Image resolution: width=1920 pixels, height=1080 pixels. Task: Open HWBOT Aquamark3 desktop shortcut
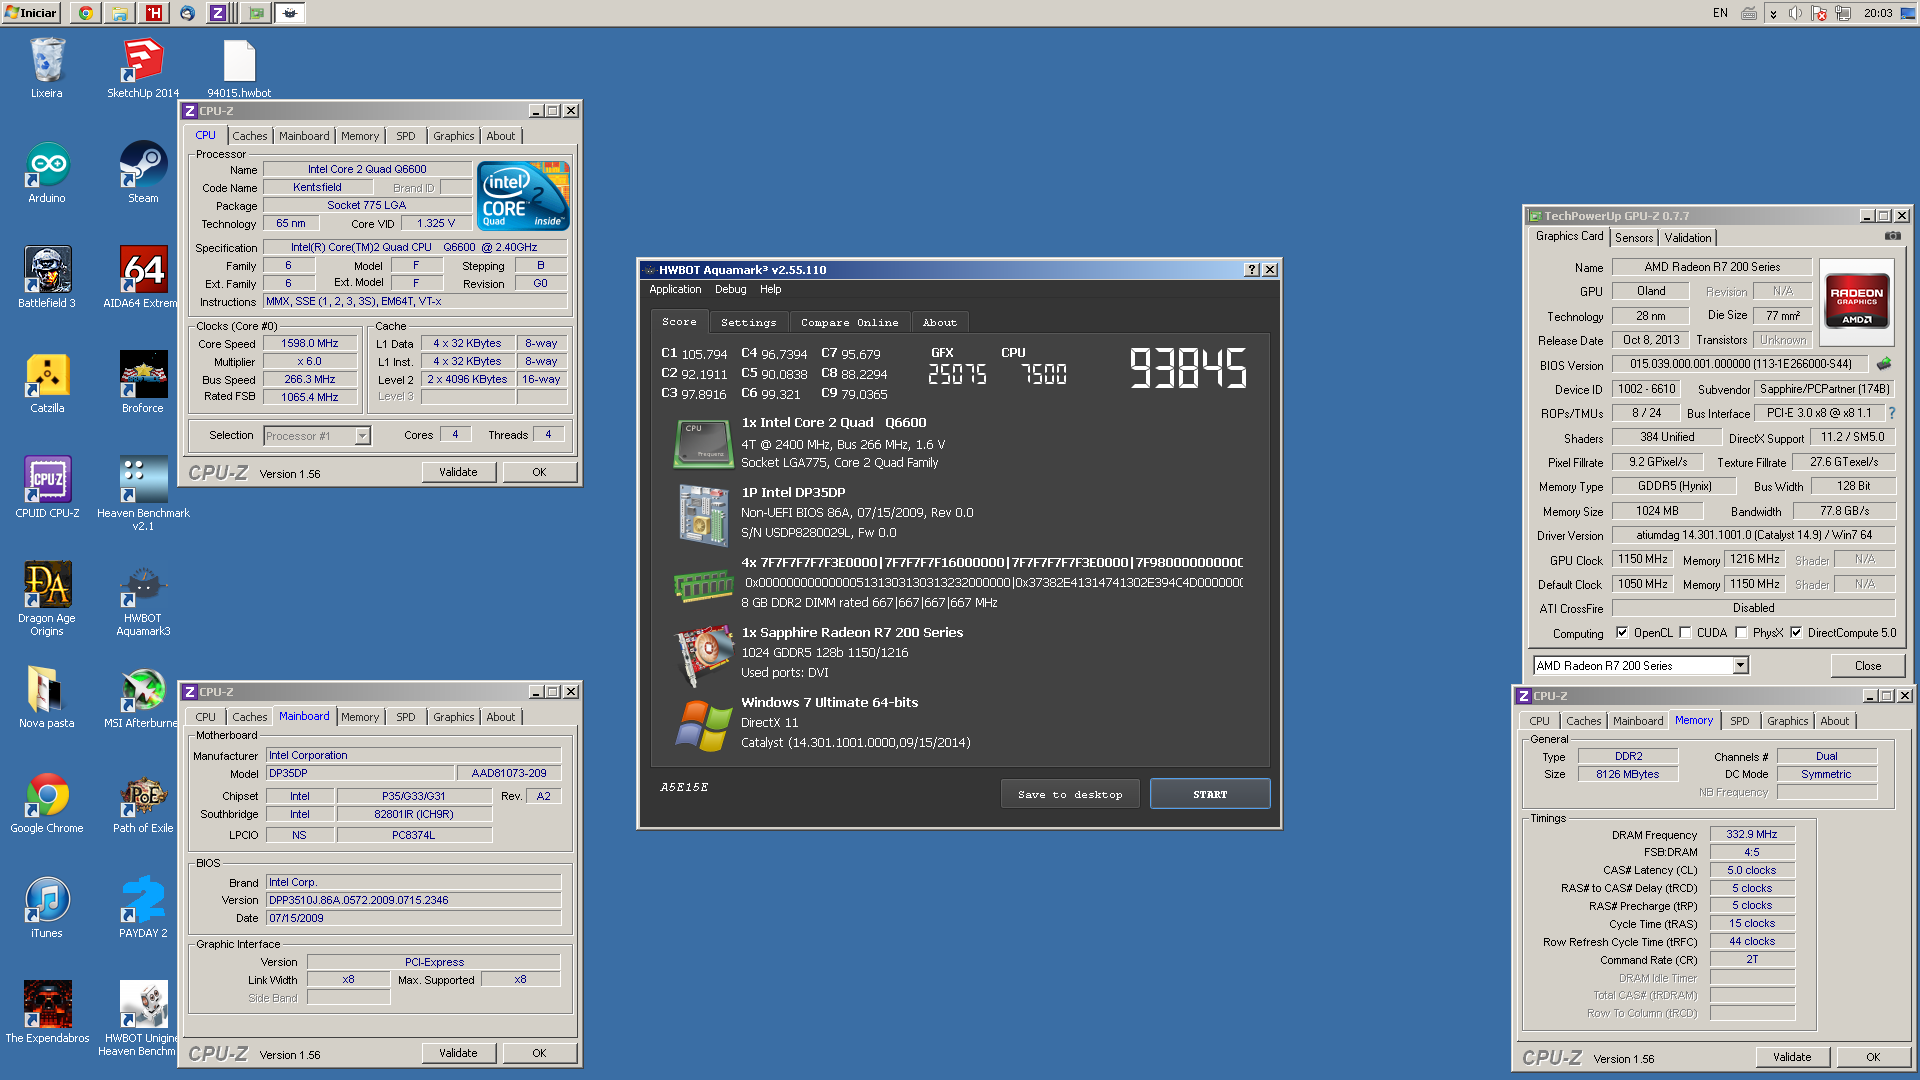click(x=143, y=599)
